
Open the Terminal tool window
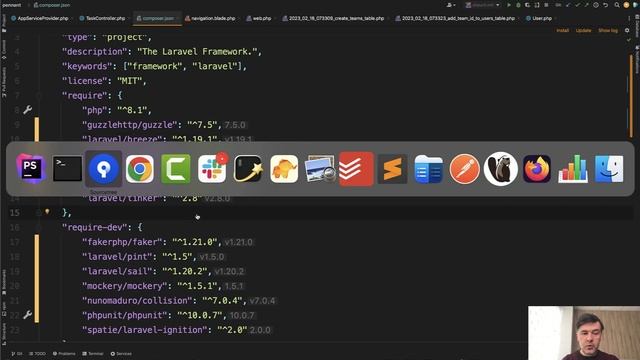93,353
